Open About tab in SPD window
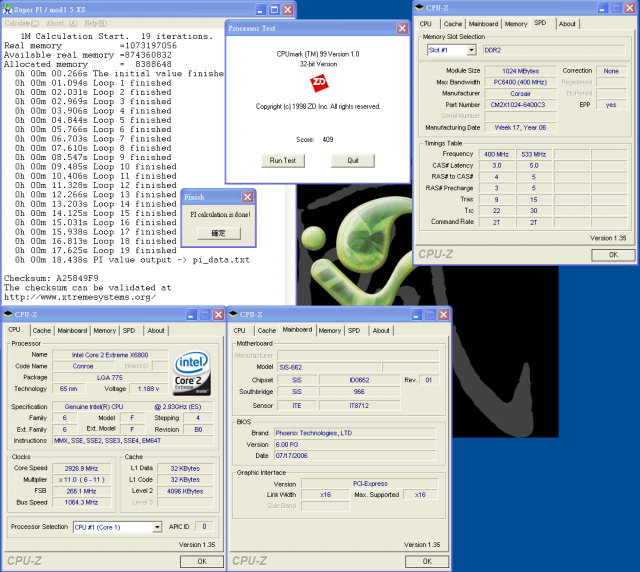The image size is (640, 572). coord(567,24)
